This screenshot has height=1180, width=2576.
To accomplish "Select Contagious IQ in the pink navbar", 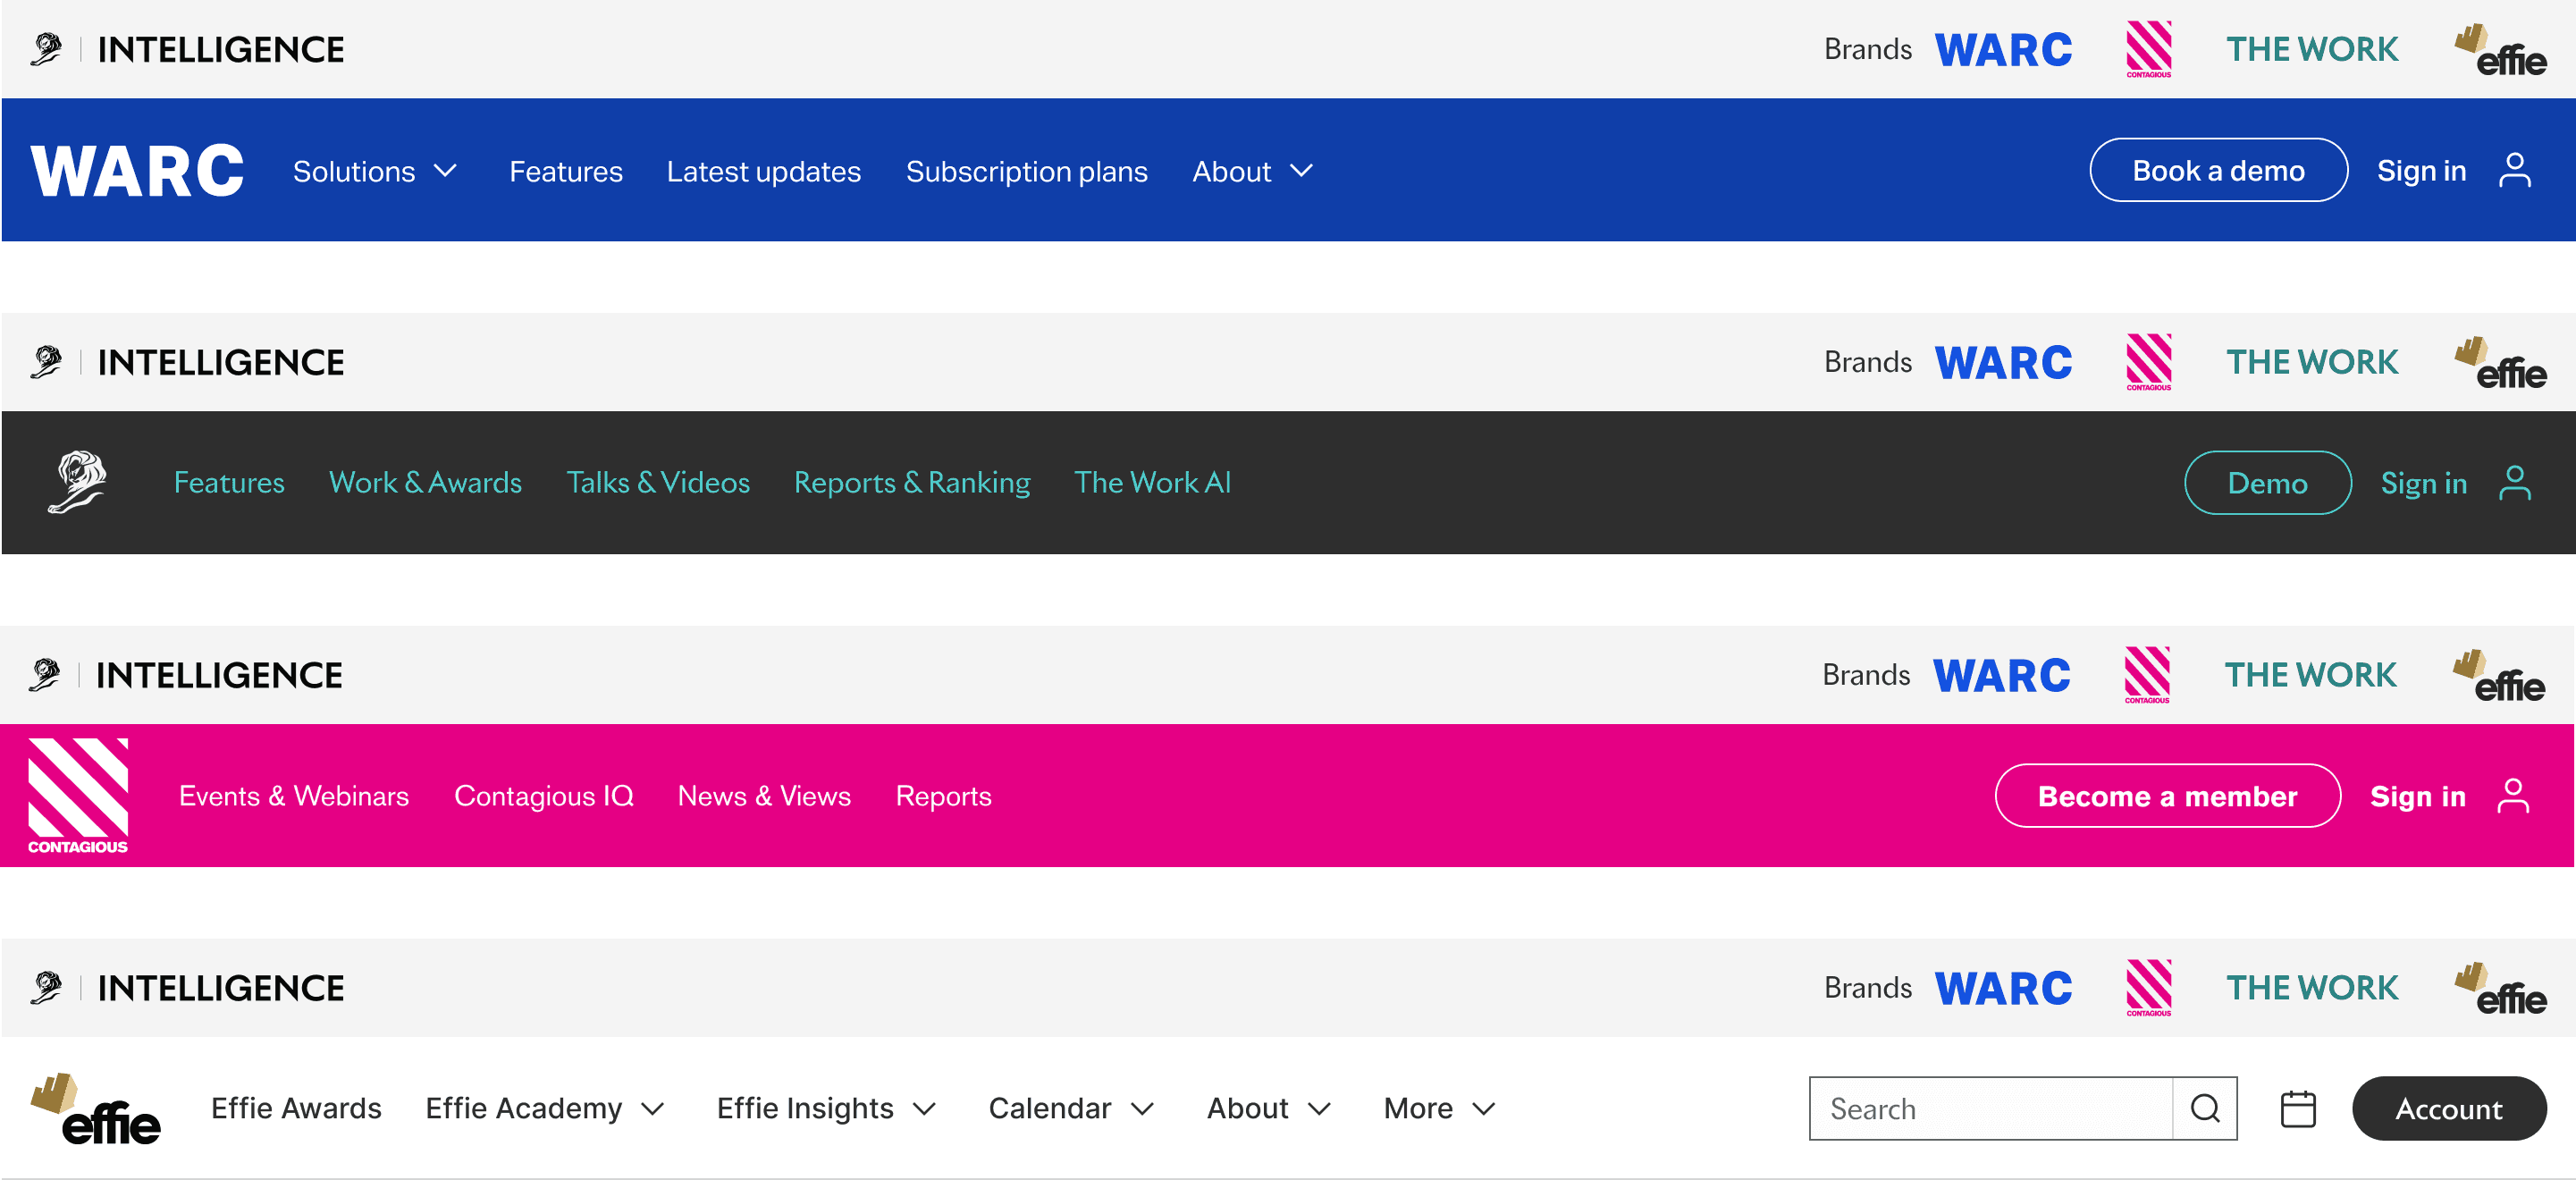I will 543,796.
